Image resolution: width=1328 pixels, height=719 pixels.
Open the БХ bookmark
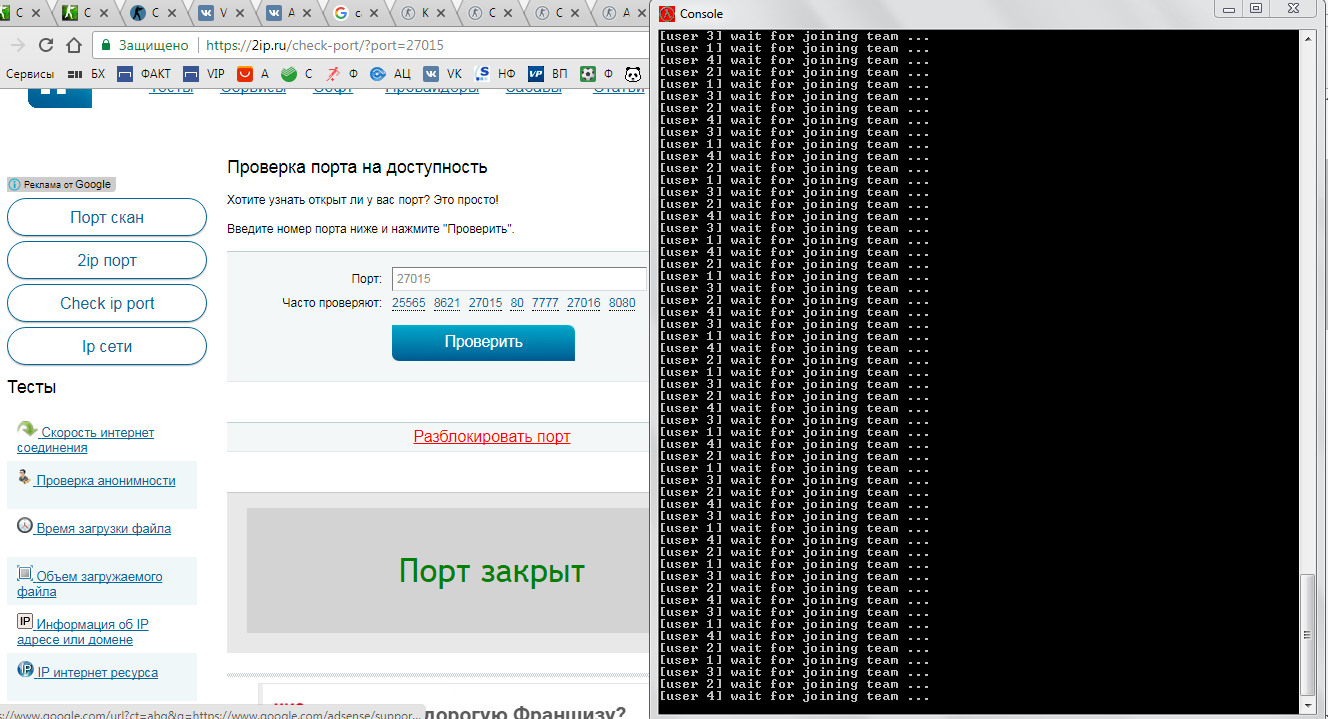tap(86, 73)
